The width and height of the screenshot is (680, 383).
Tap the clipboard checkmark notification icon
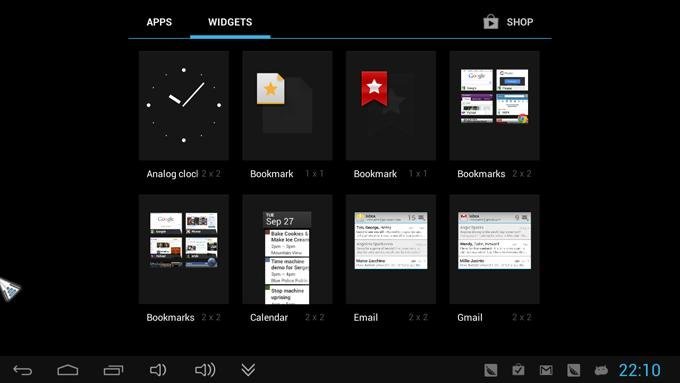[518, 370]
